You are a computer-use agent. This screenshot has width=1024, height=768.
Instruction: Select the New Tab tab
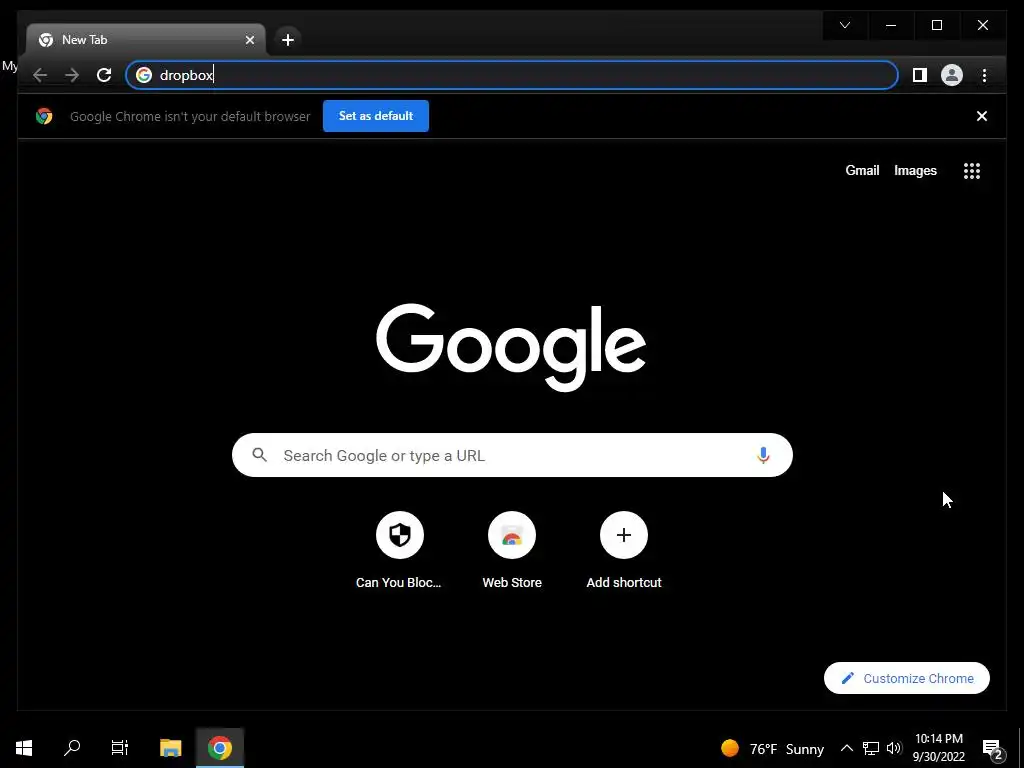pyautogui.click(x=146, y=40)
